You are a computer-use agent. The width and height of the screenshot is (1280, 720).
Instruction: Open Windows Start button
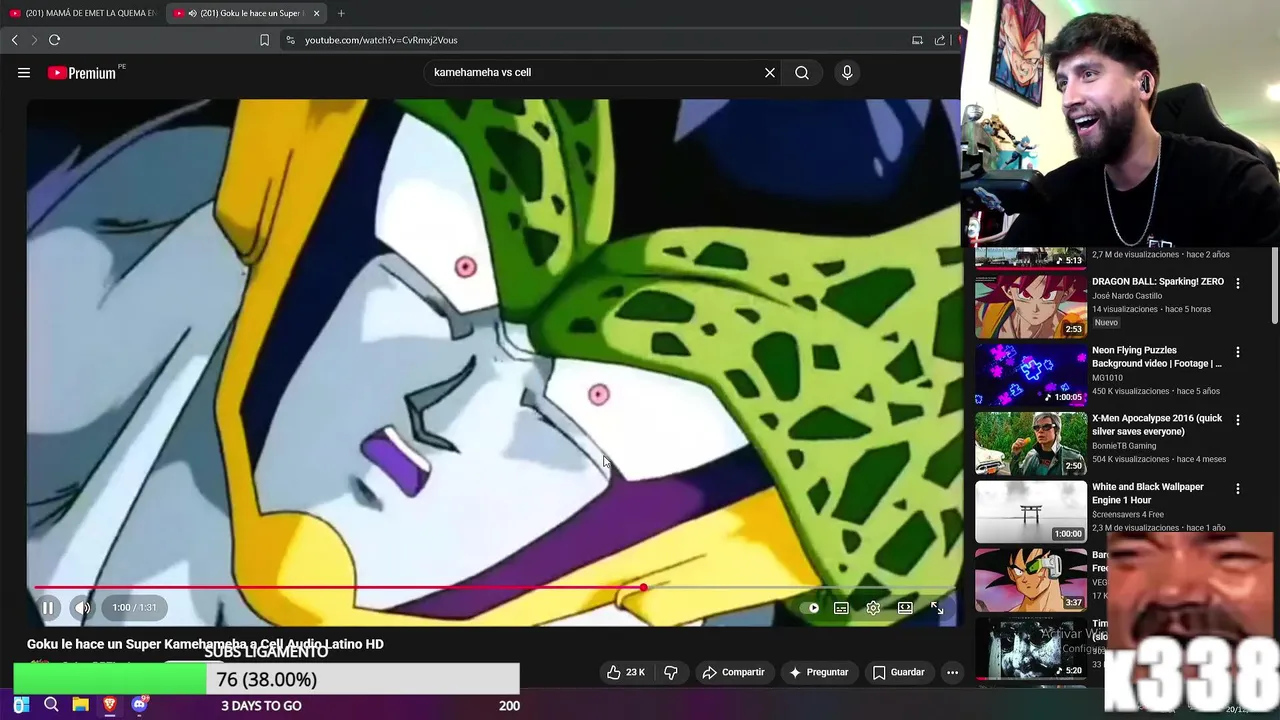click(21, 705)
